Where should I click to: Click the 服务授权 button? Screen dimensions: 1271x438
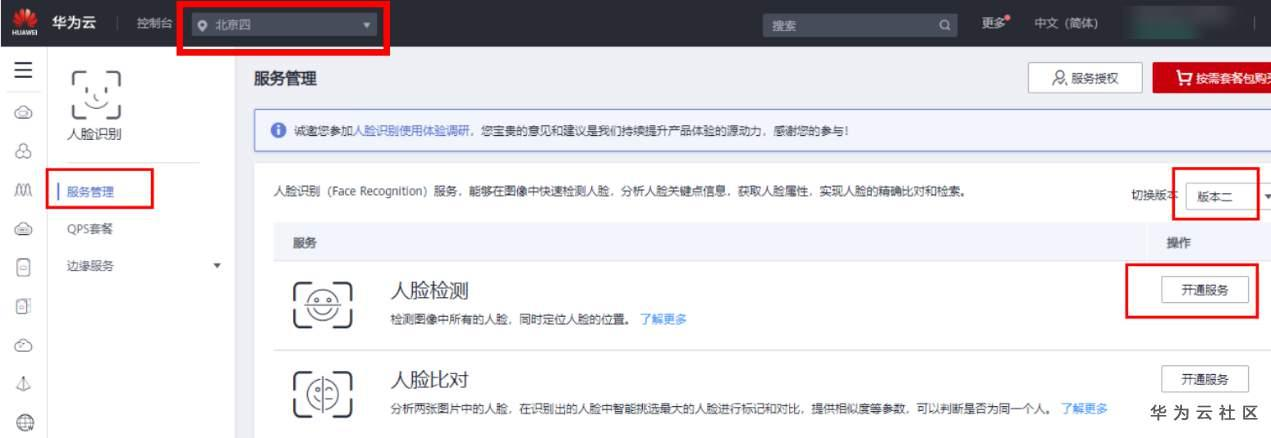coord(1085,79)
